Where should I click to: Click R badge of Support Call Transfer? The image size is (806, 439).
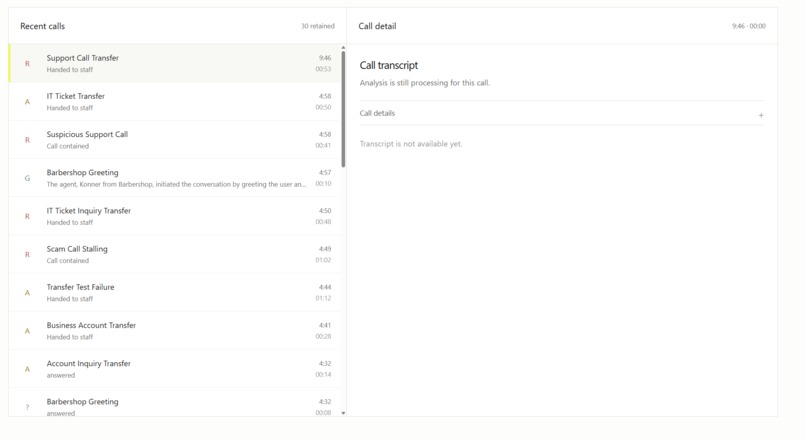click(x=27, y=64)
